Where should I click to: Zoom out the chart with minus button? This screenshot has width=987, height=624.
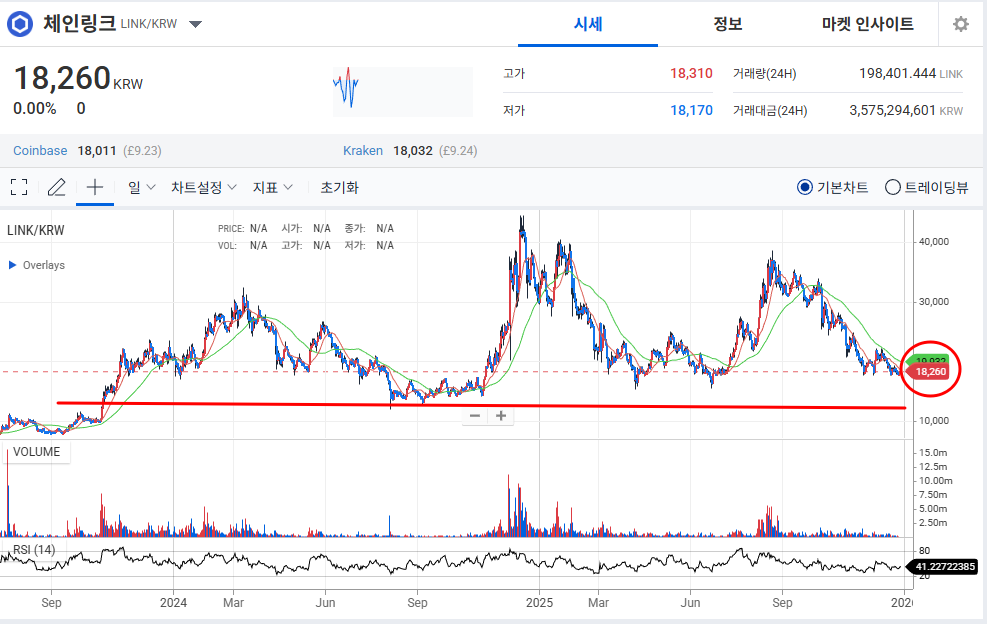(475, 416)
